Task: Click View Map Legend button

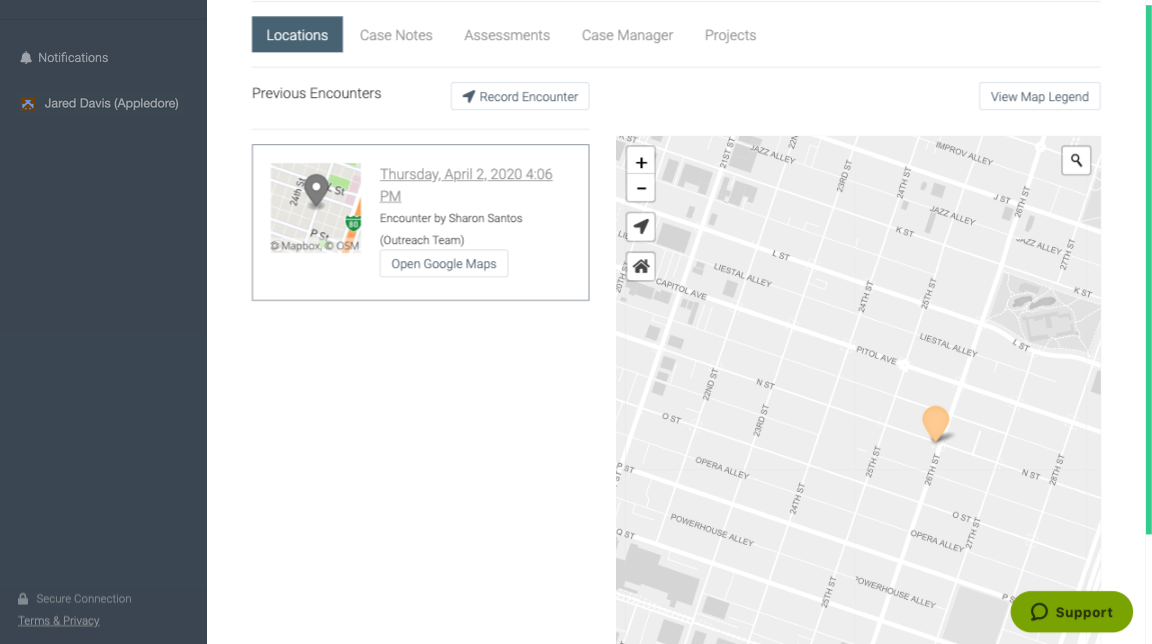Action: [x=1040, y=96]
